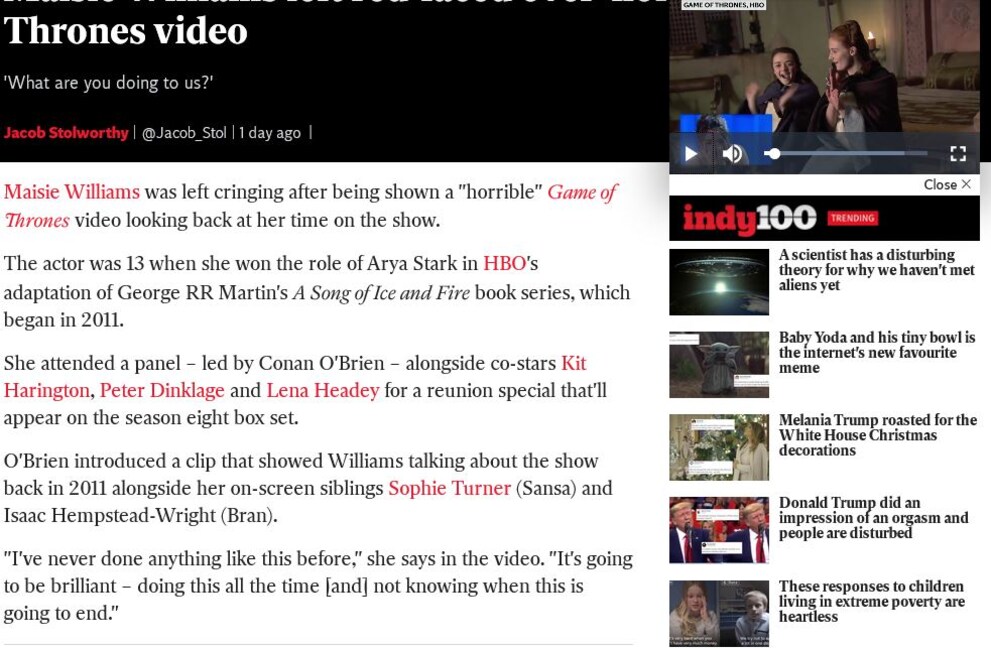Open the Kit Harington link
Image resolution: width=991 pixels, height=648 pixels.
point(295,377)
